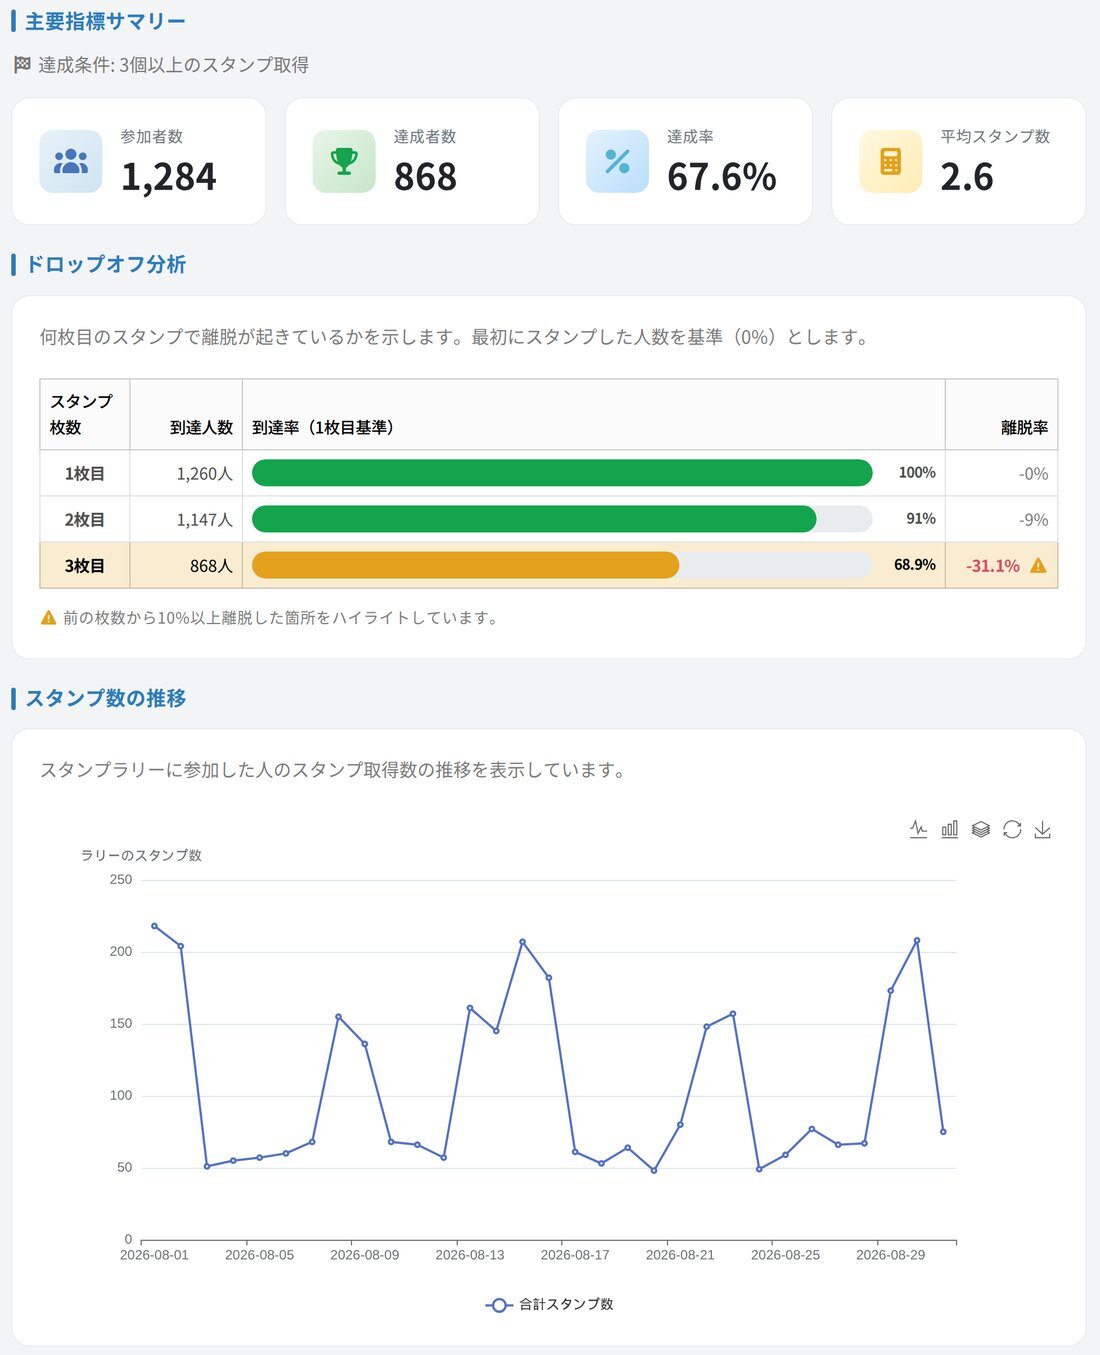The height and width of the screenshot is (1355, 1100).
Task: Click warning icon before the highlight footnote
Action: pyautogui.click(x=48, y=618)
